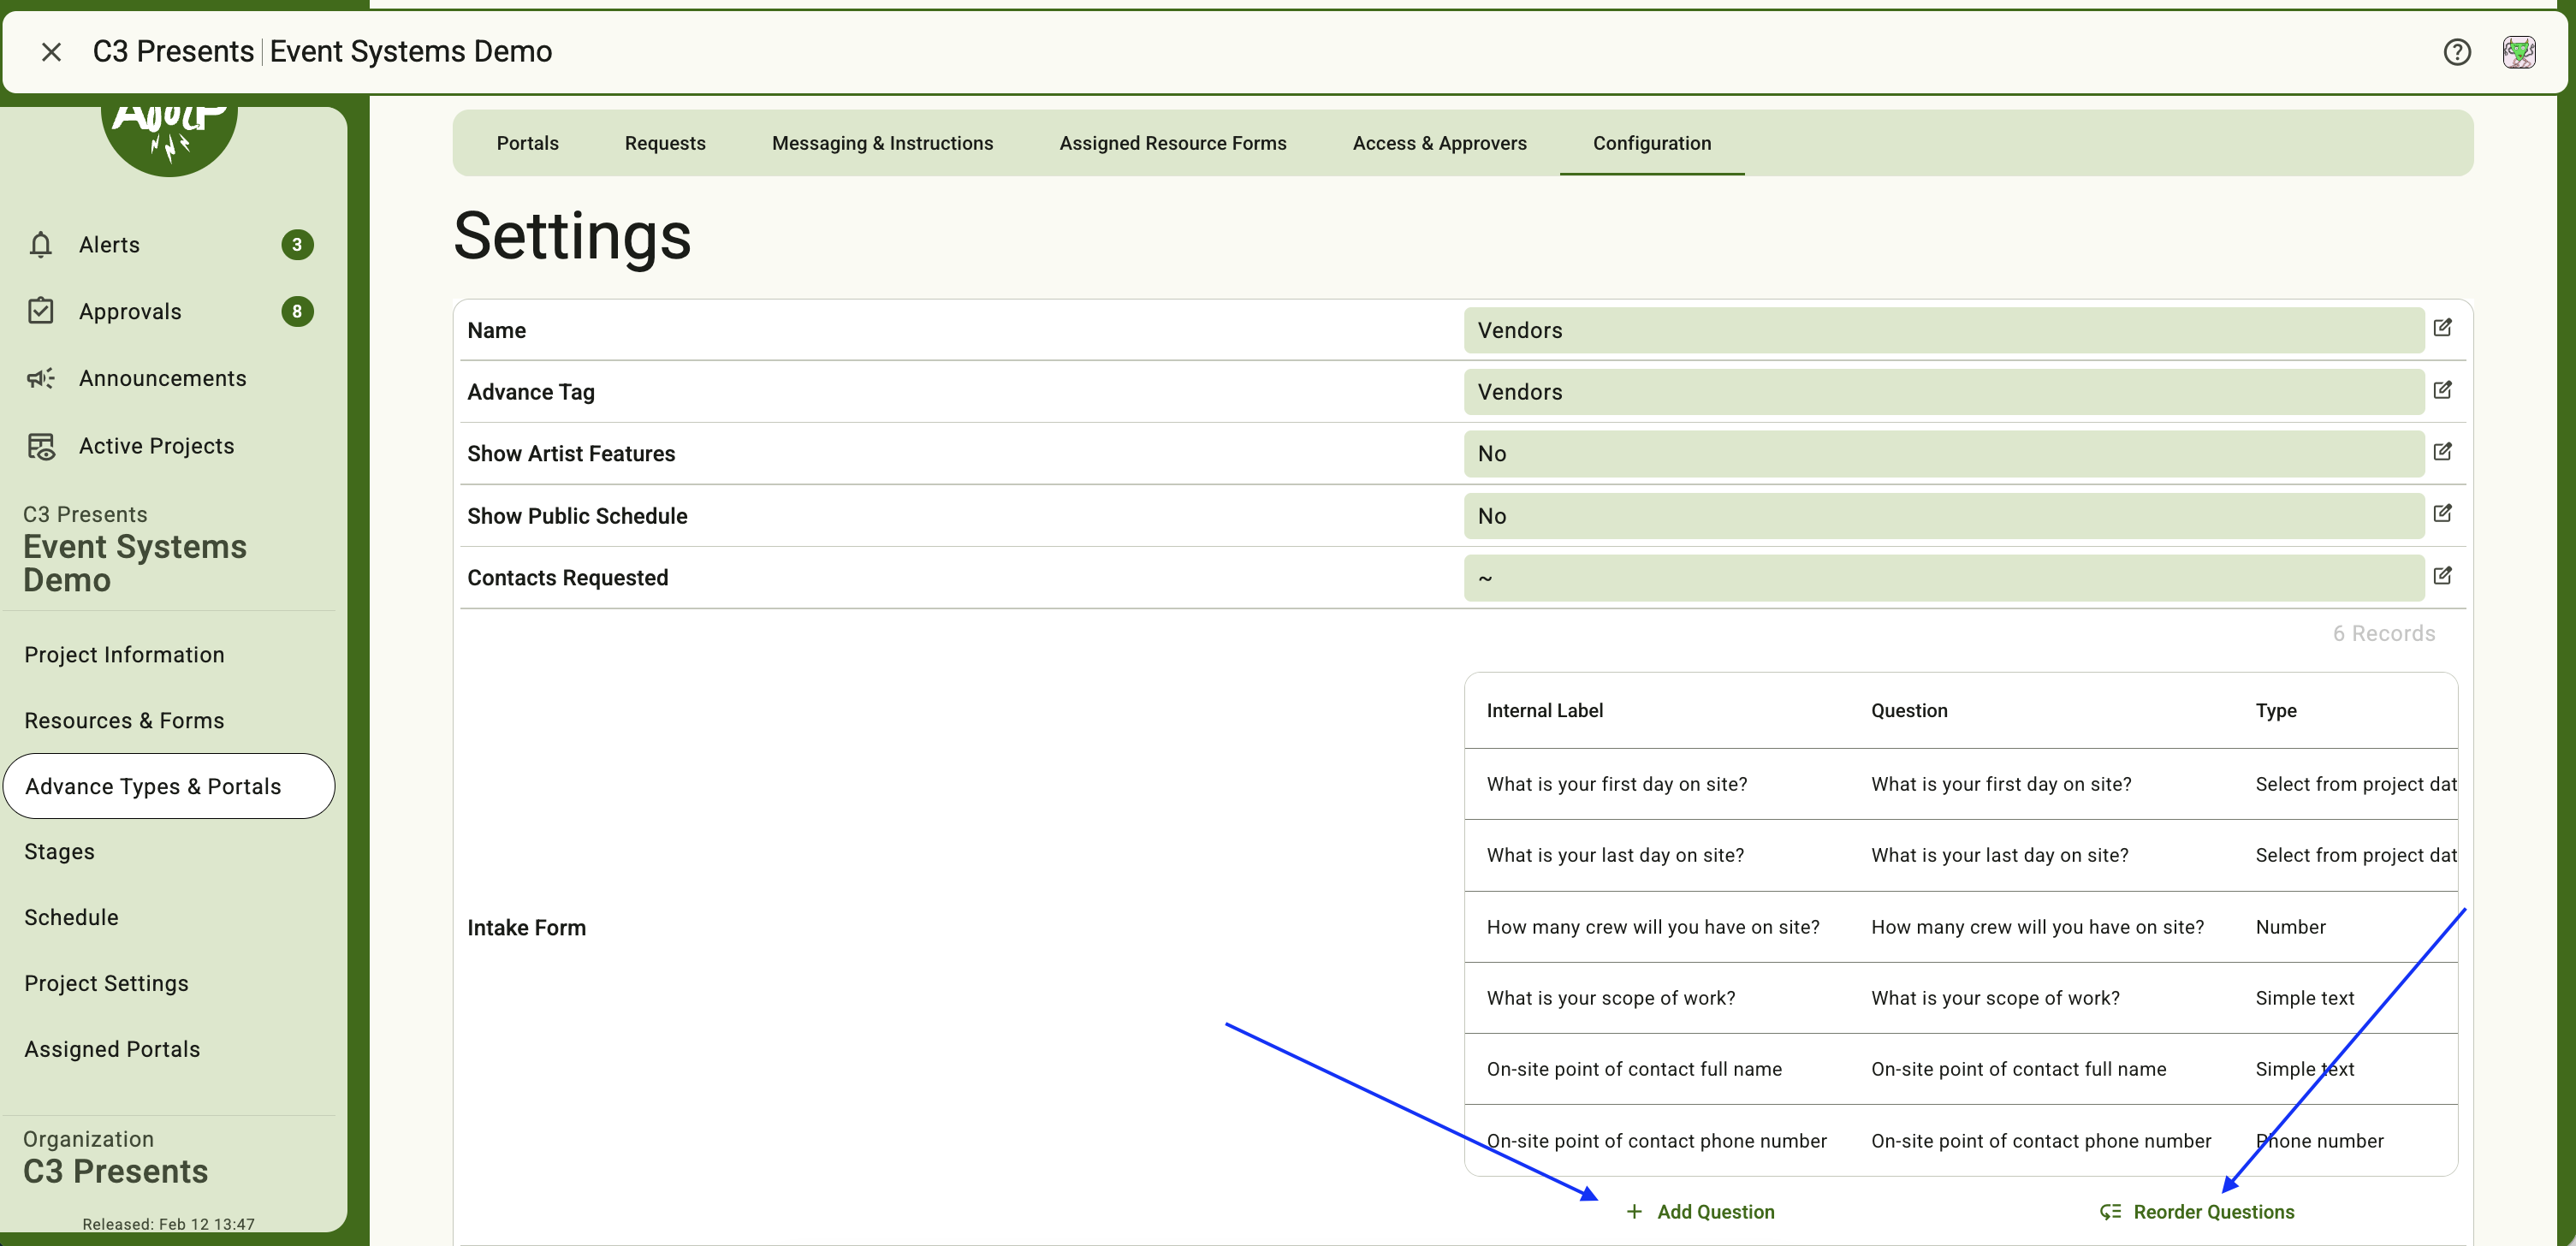Click the Active Projects icon
Screen dimensions: 2576x1246
41,446
